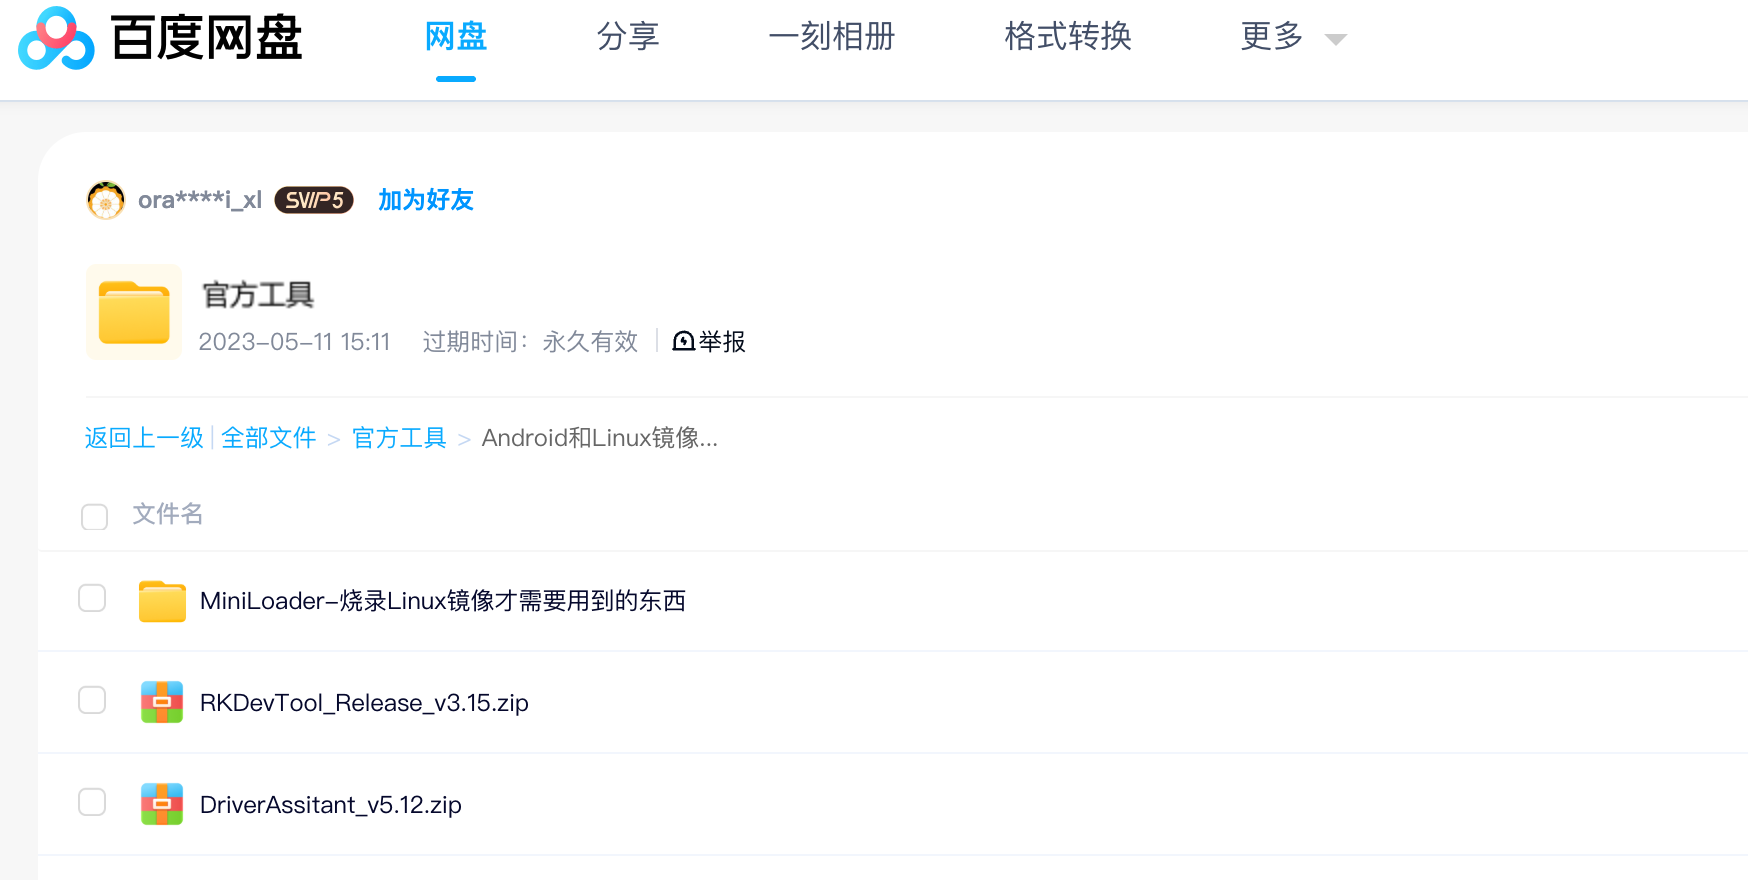Open the 一刻相册 tab
Viewport: 1748px width, 880px height.
click(x=832, y=37)
